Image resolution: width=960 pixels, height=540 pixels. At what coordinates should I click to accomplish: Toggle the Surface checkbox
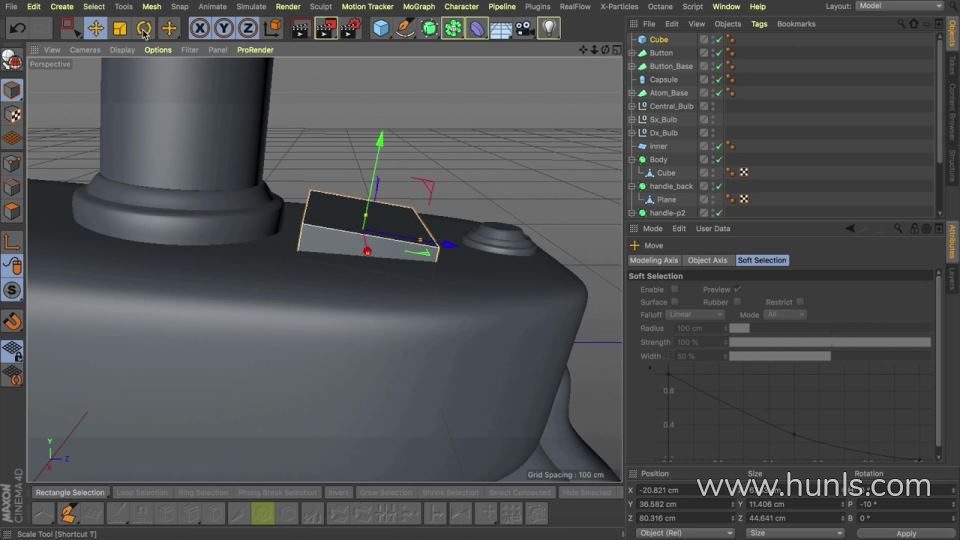tap(674, 302)
